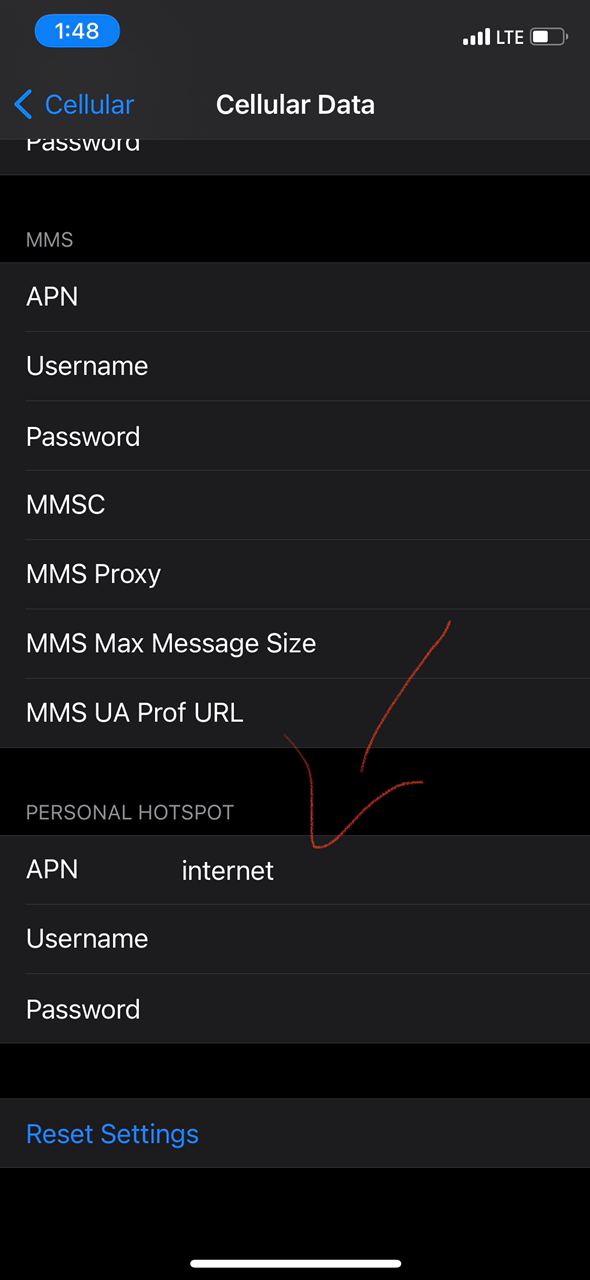Edit the MMS APN field
This screenshot has height=1280, width=590.
pos(295,297)
